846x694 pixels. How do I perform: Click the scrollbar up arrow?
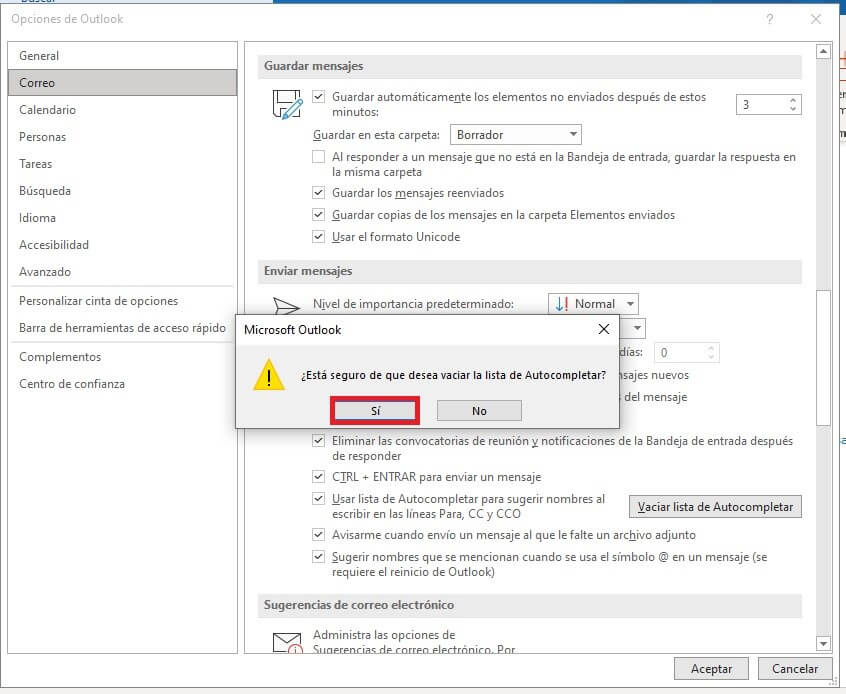point(823,52)
